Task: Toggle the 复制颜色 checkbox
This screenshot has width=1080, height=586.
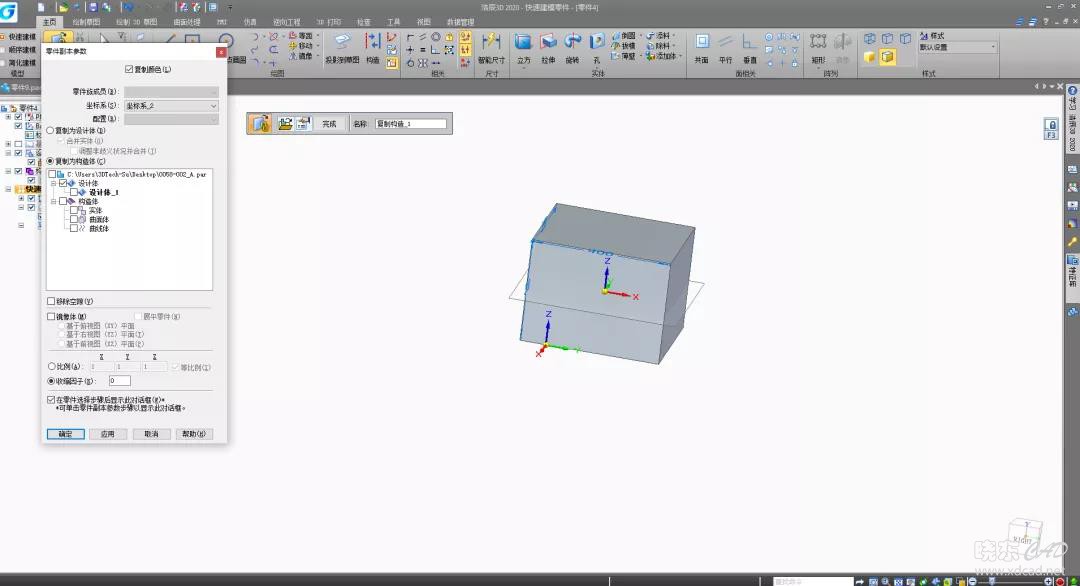Action: [129, 70]
